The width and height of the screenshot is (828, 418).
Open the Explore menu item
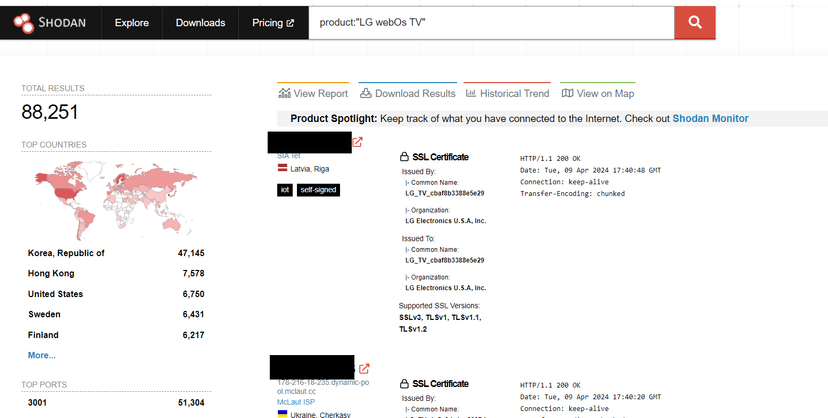coord(131,23)
